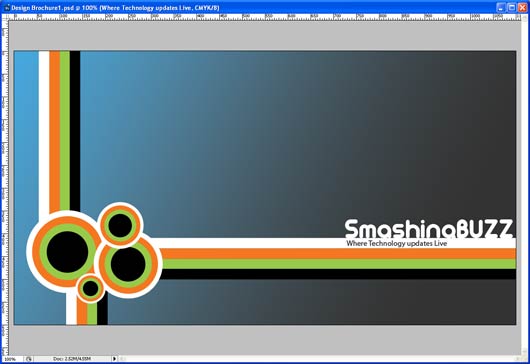
Task: Minimize the Design Brochure1.psd window
Action: (501, 7)
